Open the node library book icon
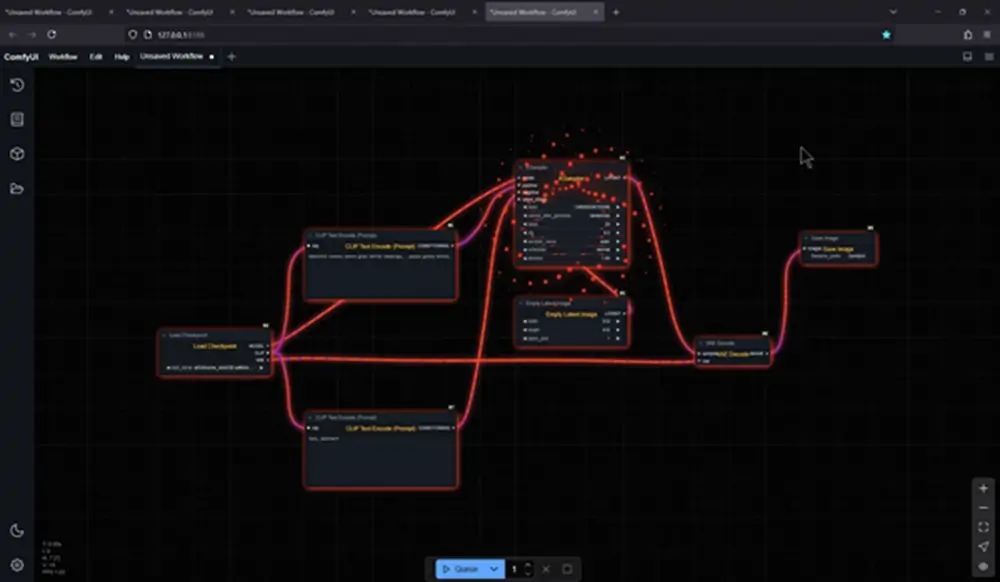1000x582 pixels. [x=17, y=119]
